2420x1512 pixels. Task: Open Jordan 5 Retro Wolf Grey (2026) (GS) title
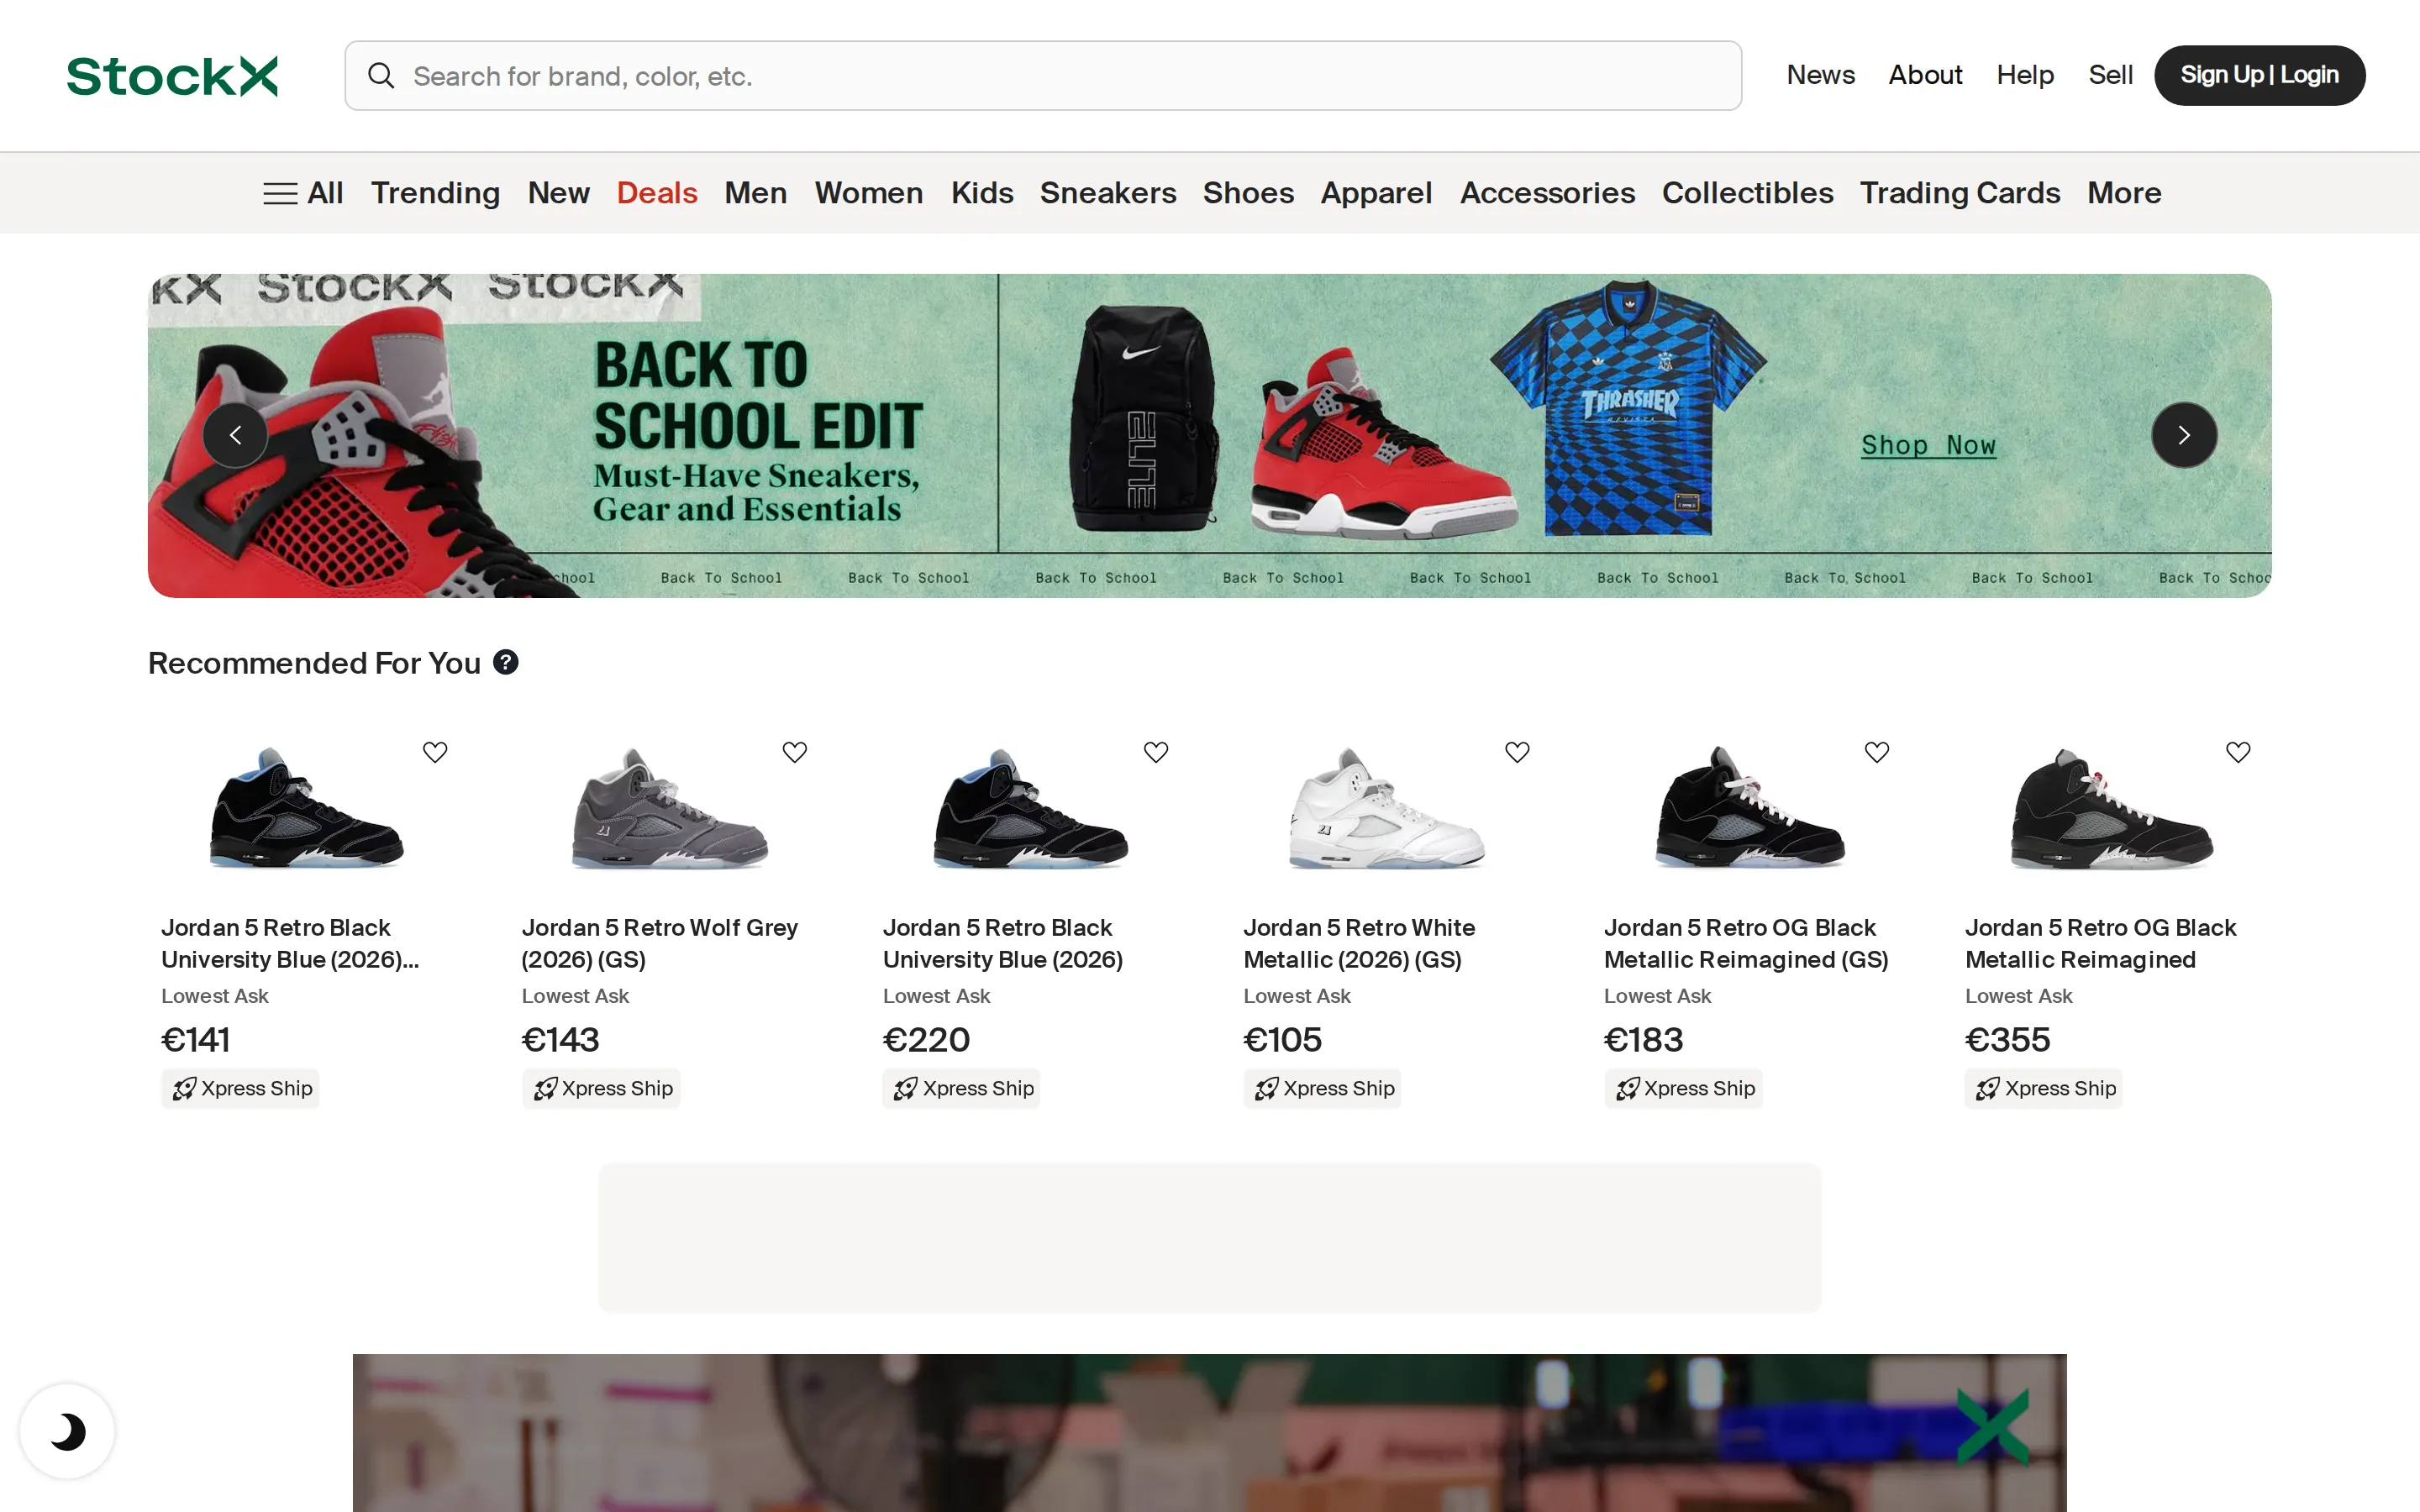tap(660, 943)
